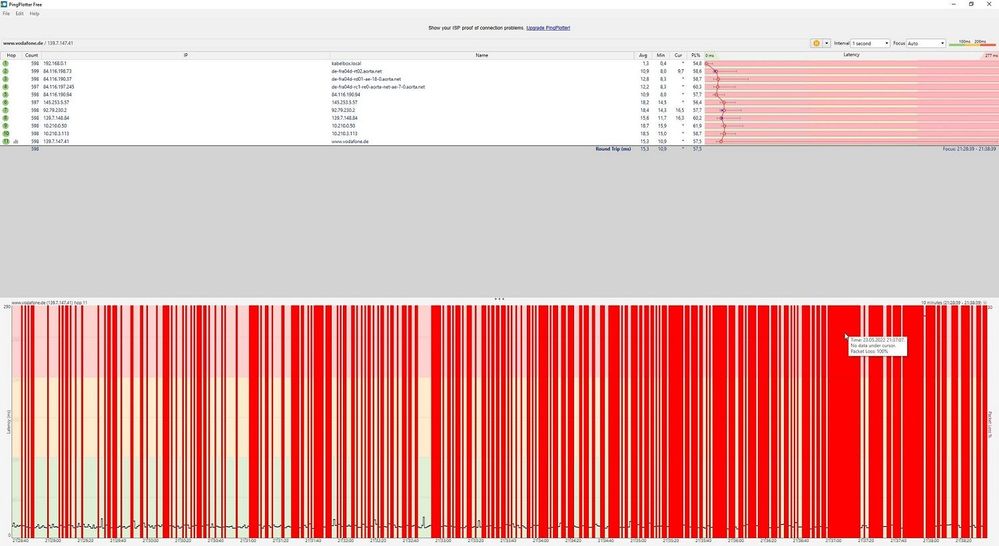The height and width of the screenshot is (546, 999).
Task: Click 84.116.190.94 in the IP column
Action: click(x=57, y=94)
